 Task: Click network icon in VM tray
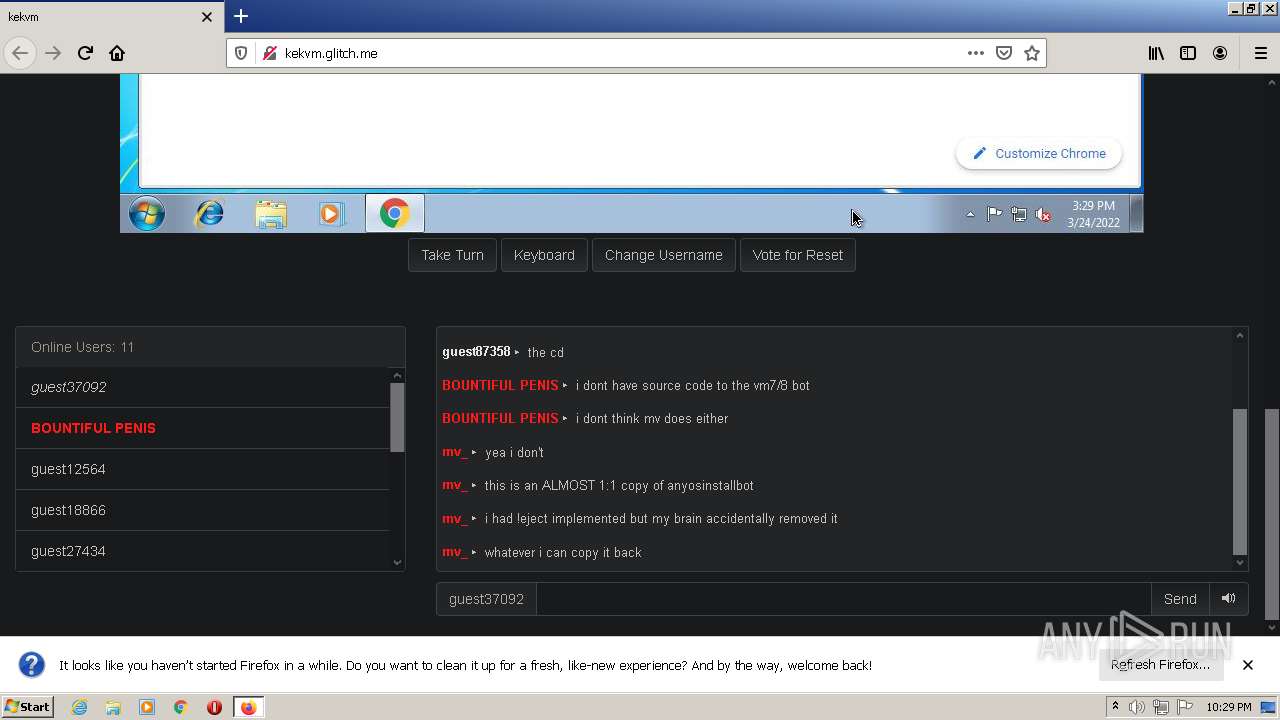coord(1018,214)
